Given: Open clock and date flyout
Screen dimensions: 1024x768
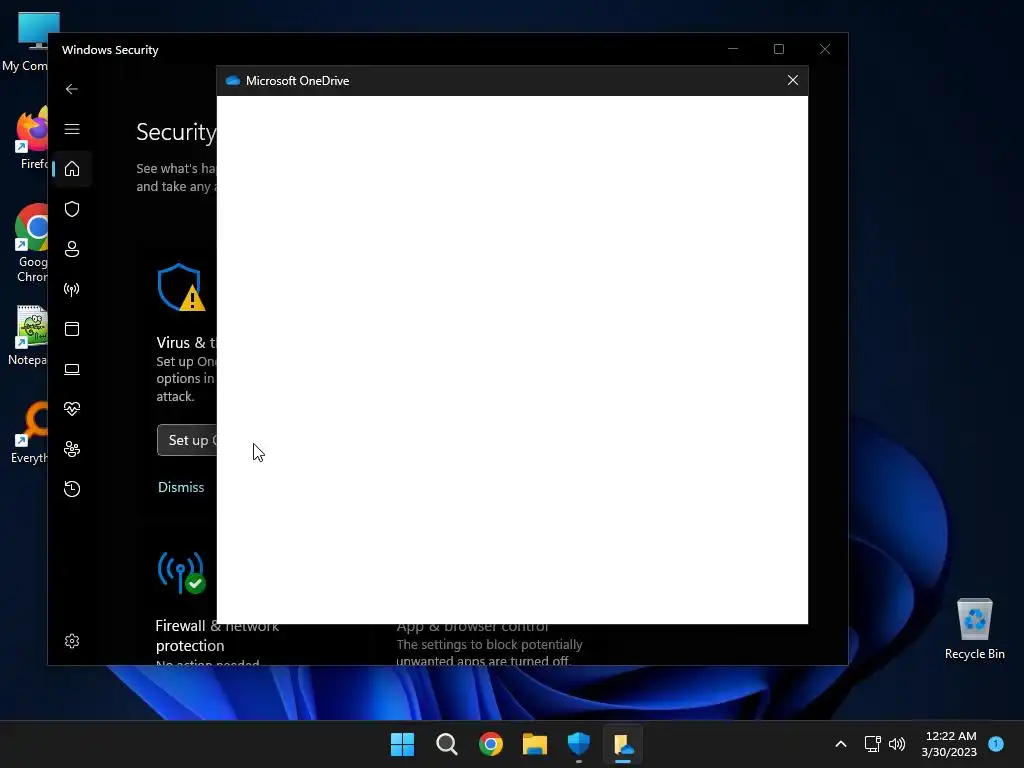Looking at the screenshot, I should 949,744.
